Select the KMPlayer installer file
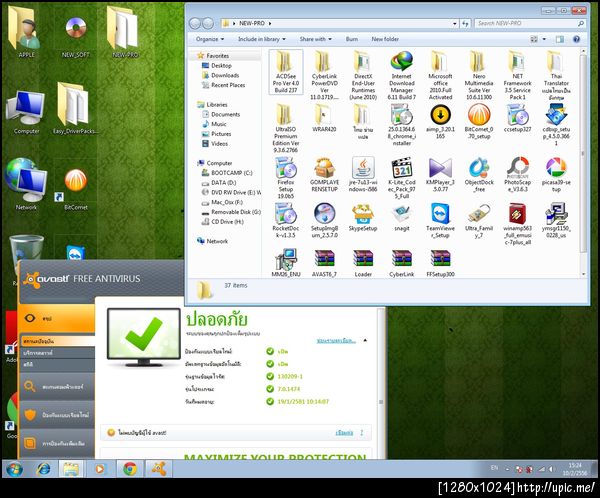Image resolution: width=600 pixels, height=498 pixels. (440, 175)
